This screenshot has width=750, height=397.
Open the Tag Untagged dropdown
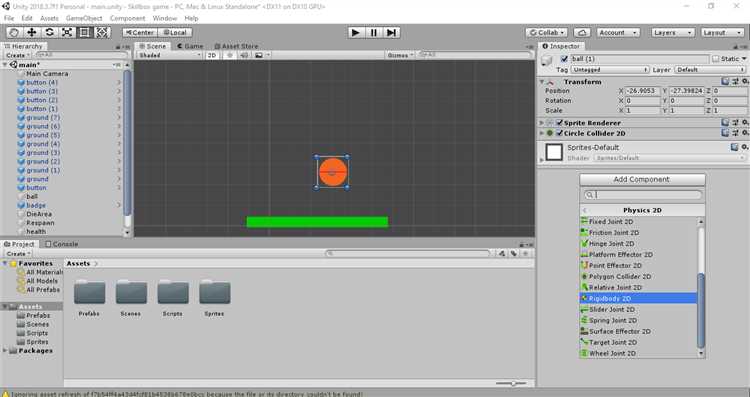click(610, 70)
